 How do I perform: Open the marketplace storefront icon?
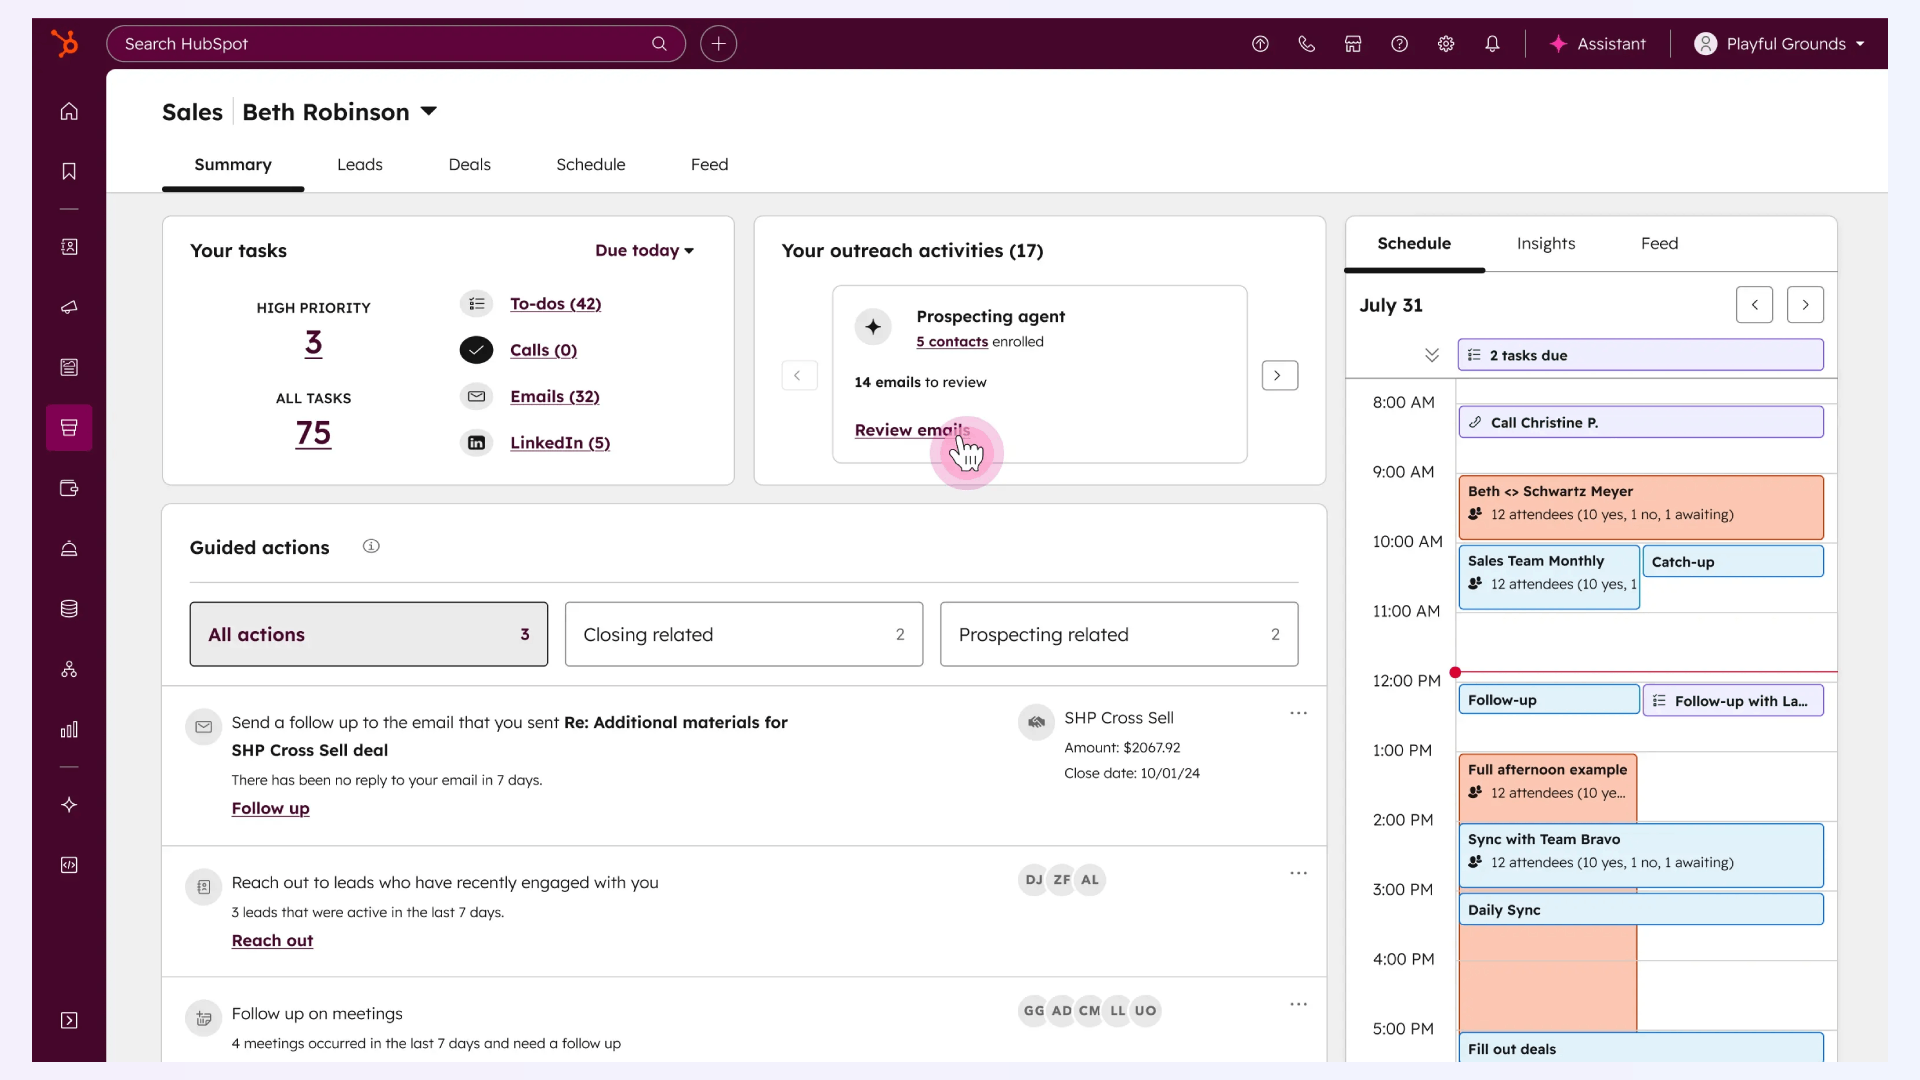point(1353,44)
